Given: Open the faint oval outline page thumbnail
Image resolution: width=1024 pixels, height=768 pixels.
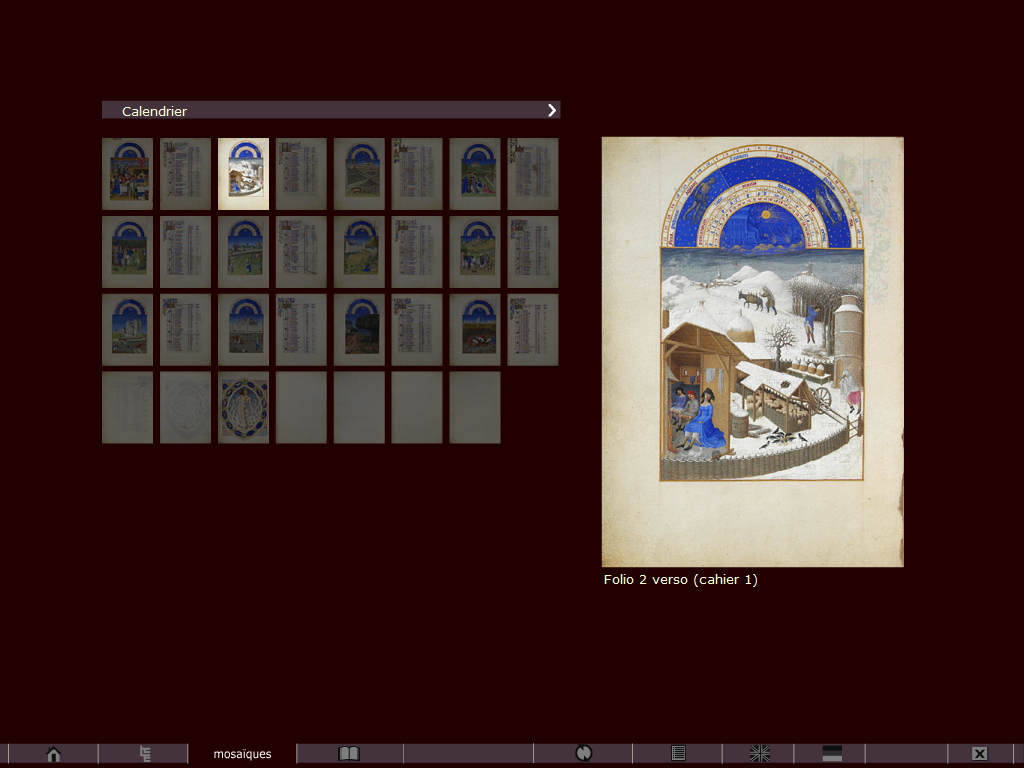Looking at the screenshot, I should pos(185,408).
